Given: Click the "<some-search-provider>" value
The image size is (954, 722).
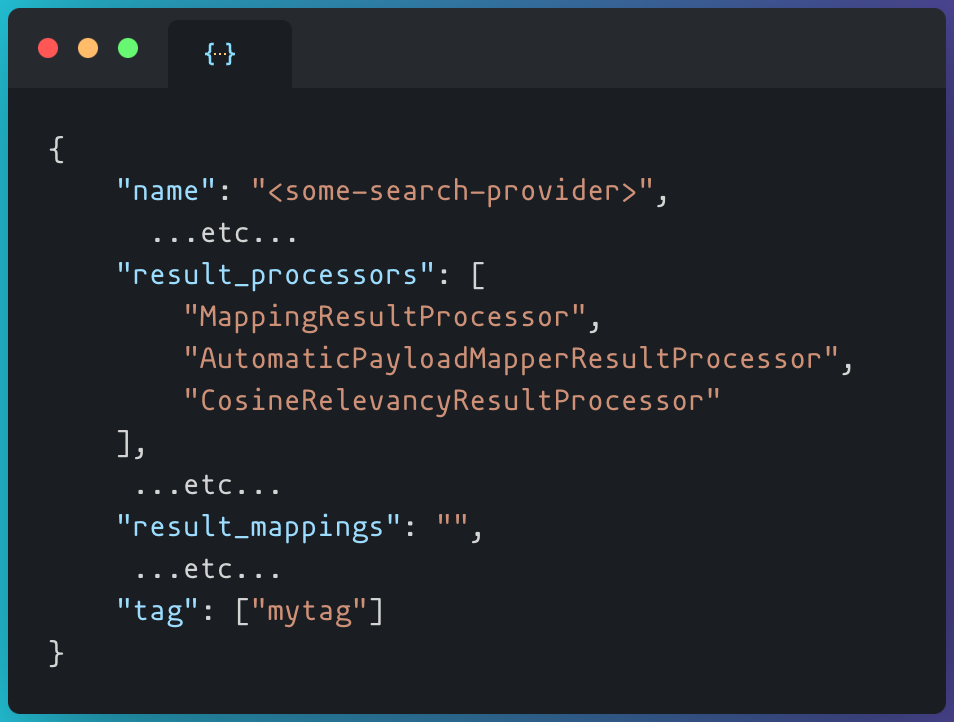Looking at the screenshot, I should [453, 191].
